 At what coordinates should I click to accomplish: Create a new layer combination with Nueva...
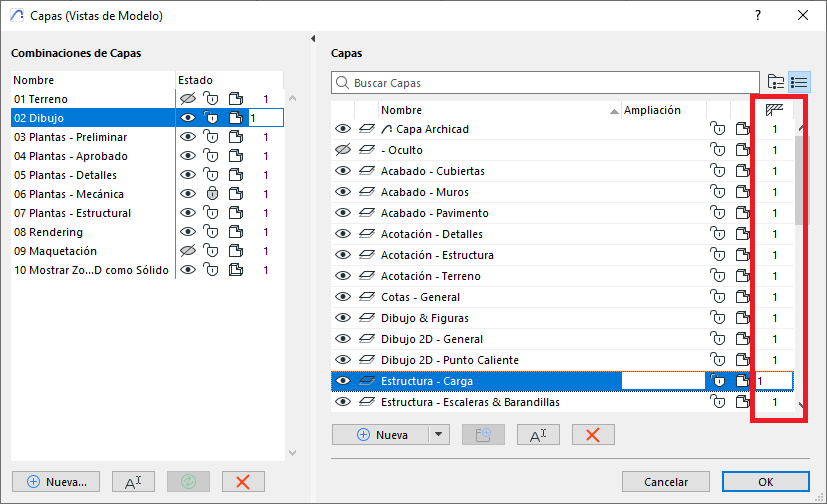pos(57,481)
